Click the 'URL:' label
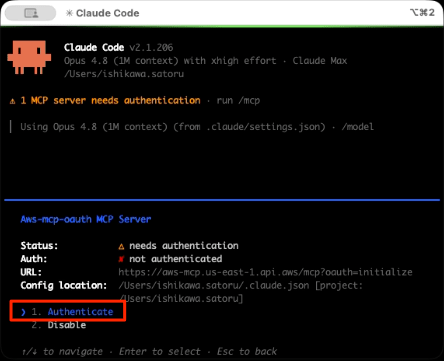Screen dimensions: 444x361 (31, 272)
